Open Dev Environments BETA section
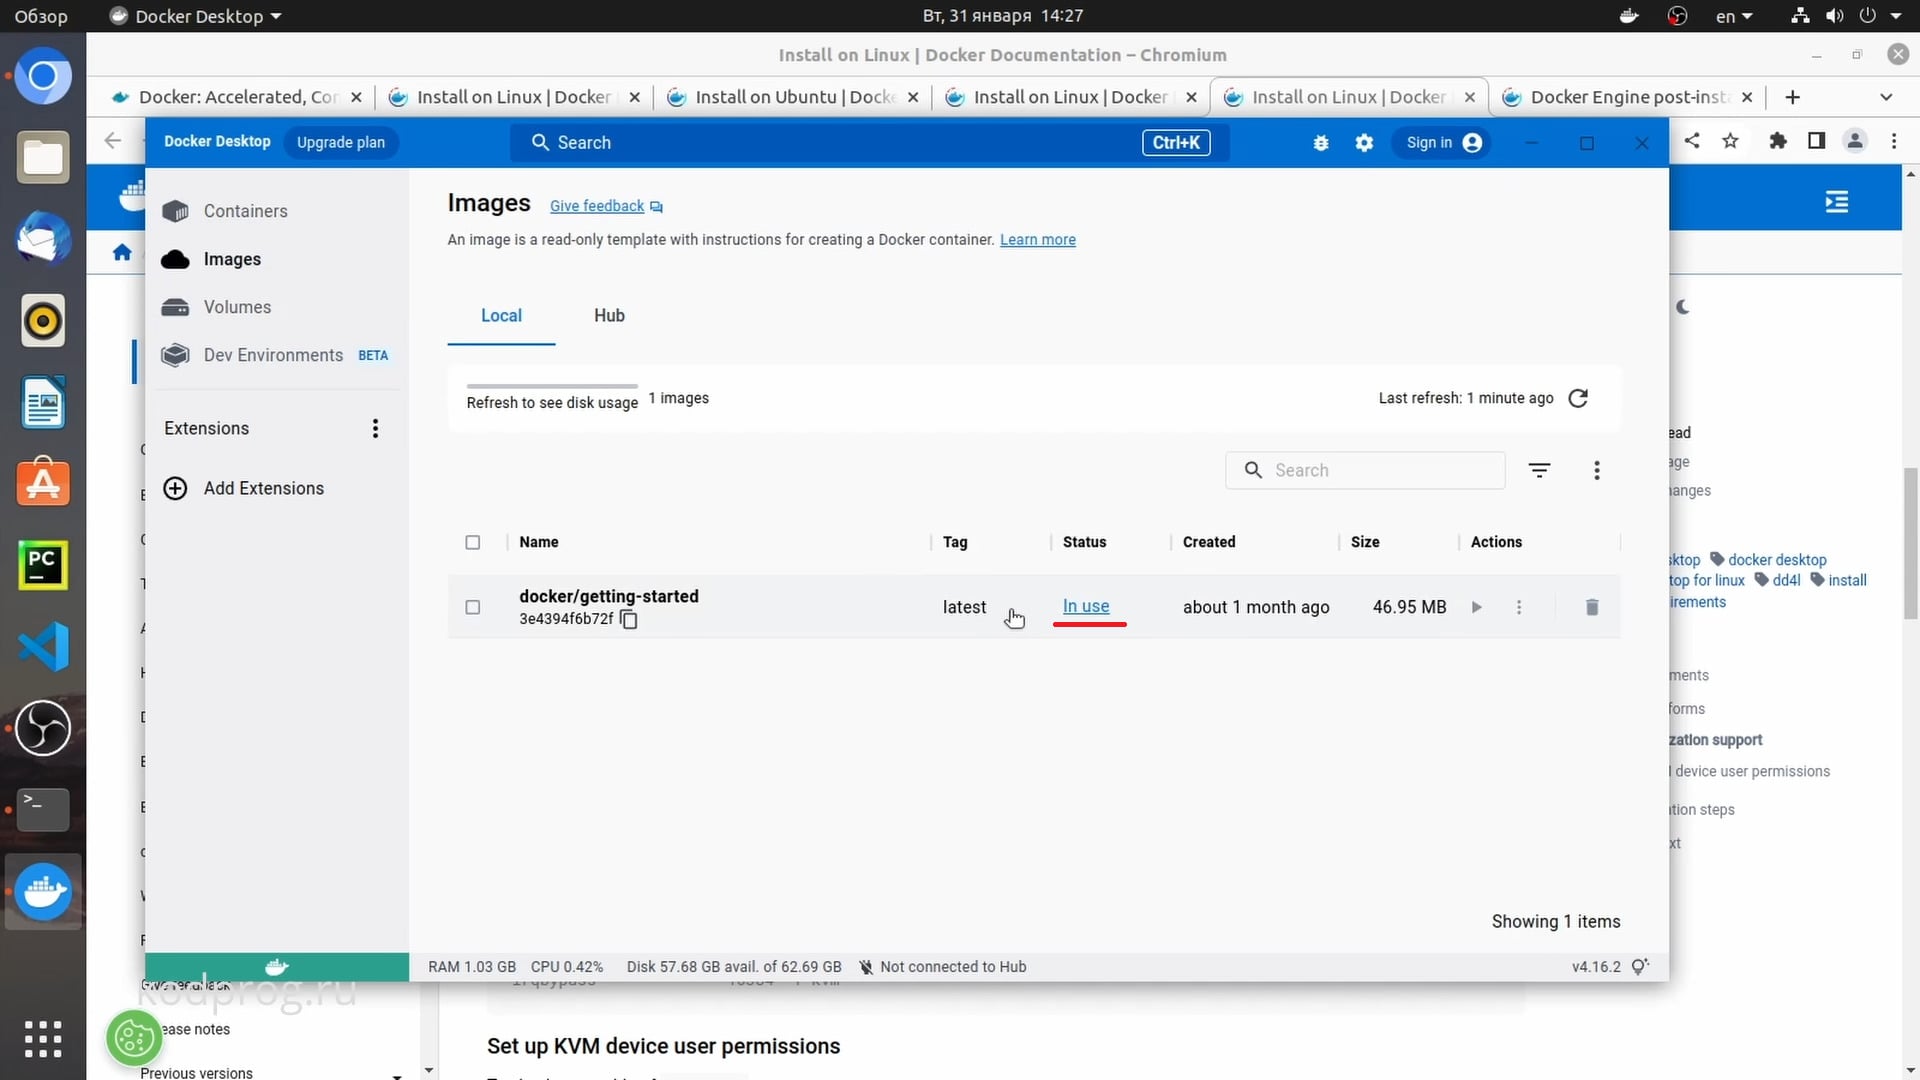1920x1080 pixels. (273, 355)
